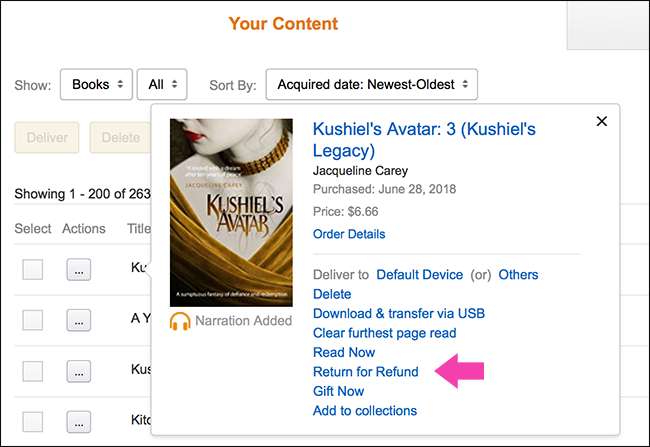The image size is (650, 447).
Task: Choose Gift Now option
Action: [338, 391]
